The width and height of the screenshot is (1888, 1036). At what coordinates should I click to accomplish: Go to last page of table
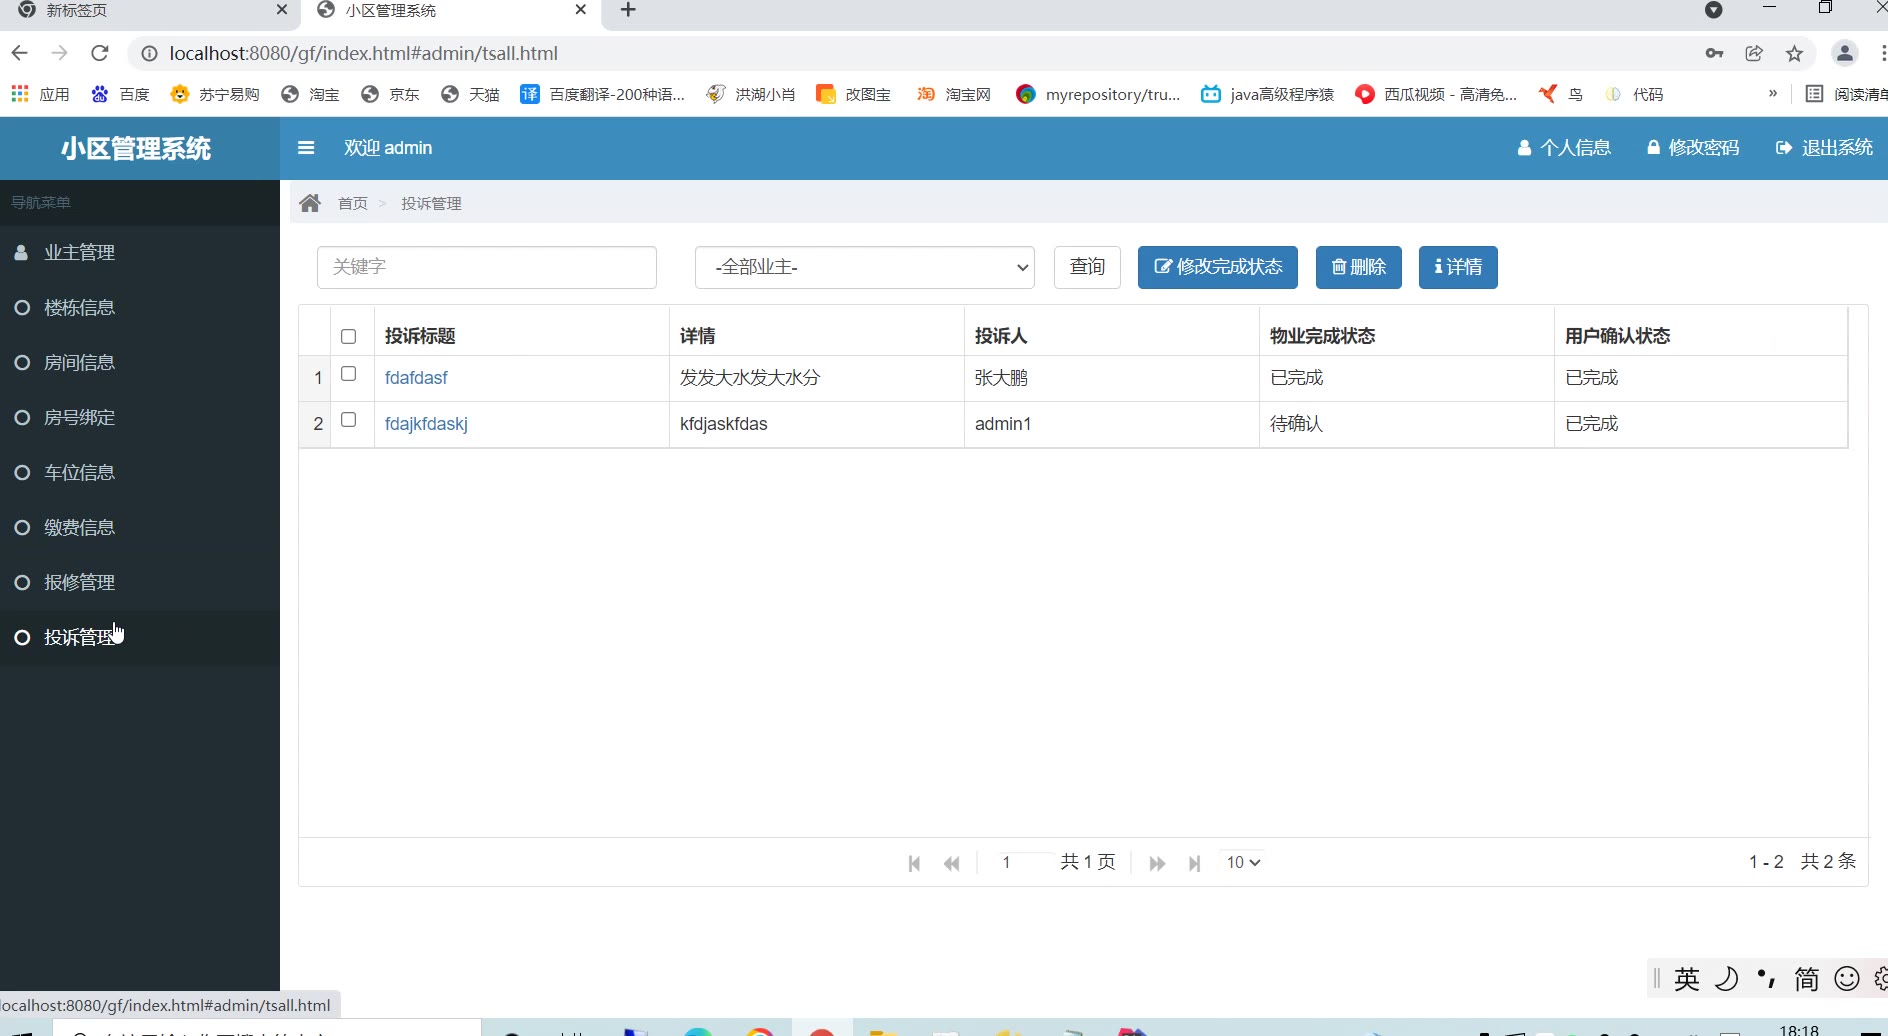[1194, 863]
